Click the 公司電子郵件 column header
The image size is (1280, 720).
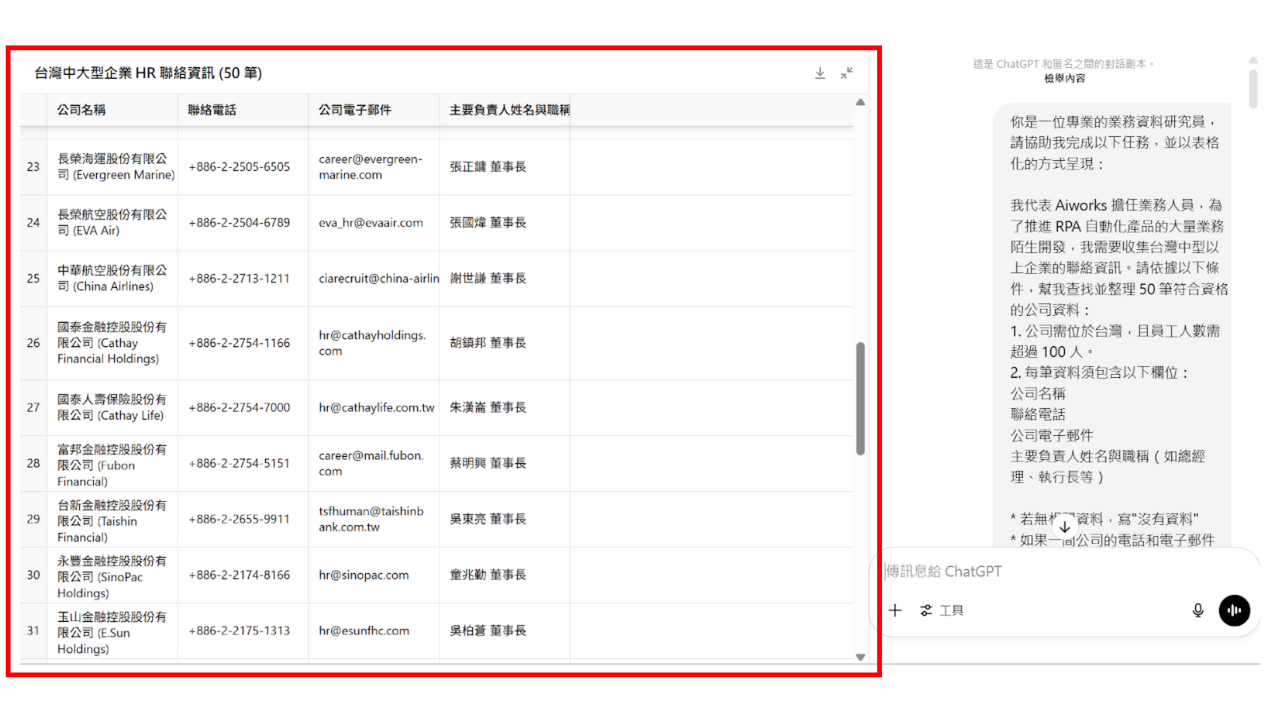tap(374, 110)
